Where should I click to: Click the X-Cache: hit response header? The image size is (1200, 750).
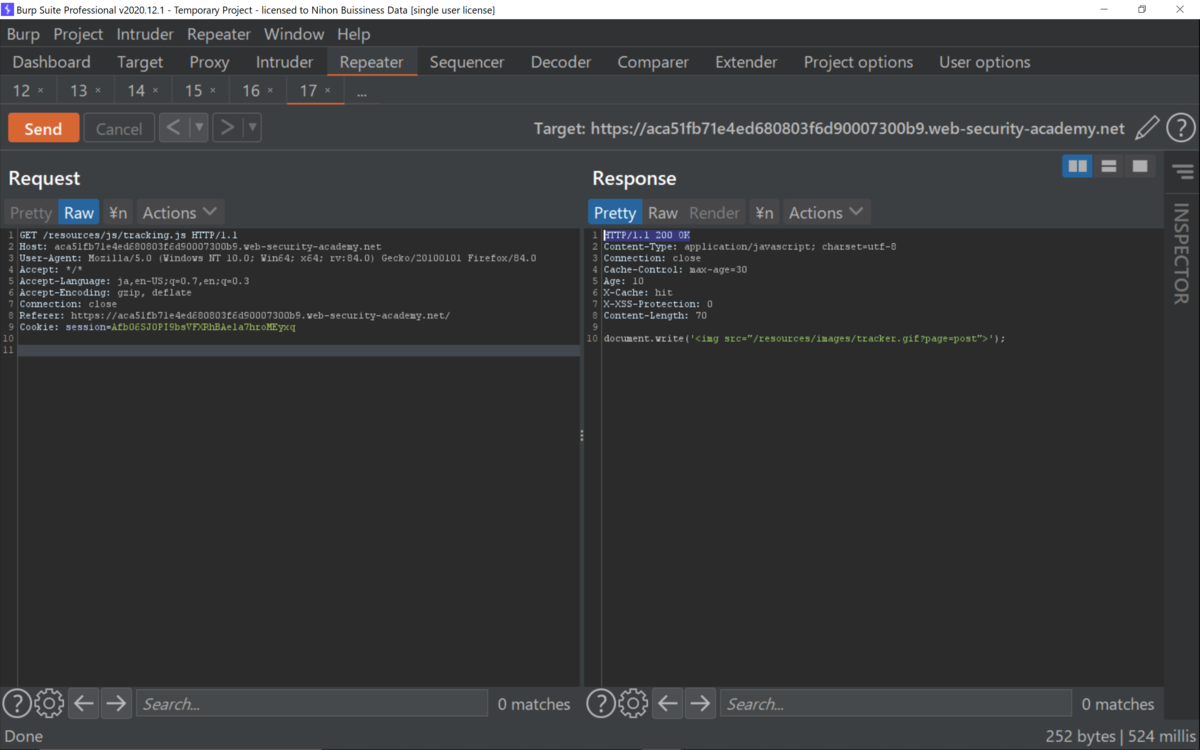coord(638,293)
